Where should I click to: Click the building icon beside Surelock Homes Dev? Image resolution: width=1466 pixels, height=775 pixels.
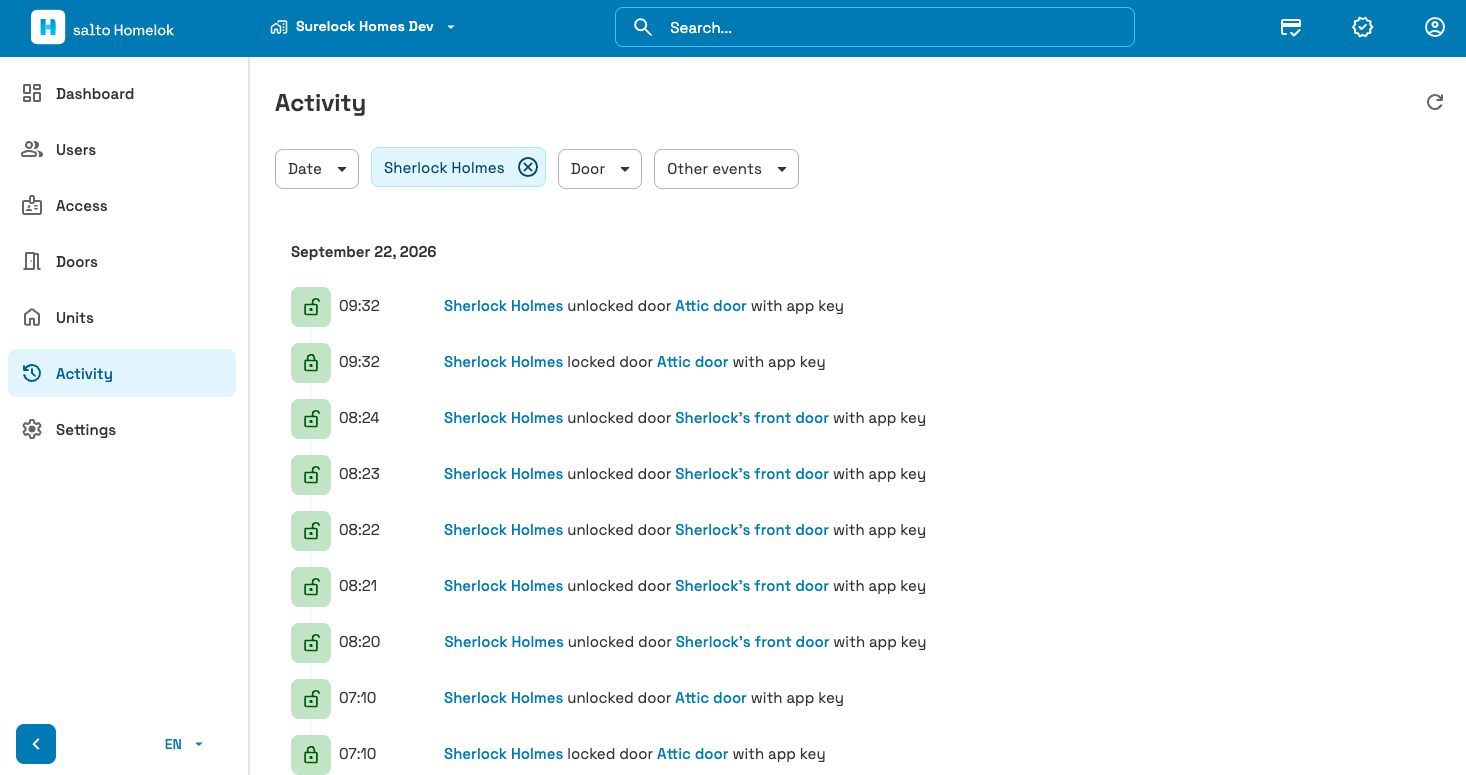(279, 28)
